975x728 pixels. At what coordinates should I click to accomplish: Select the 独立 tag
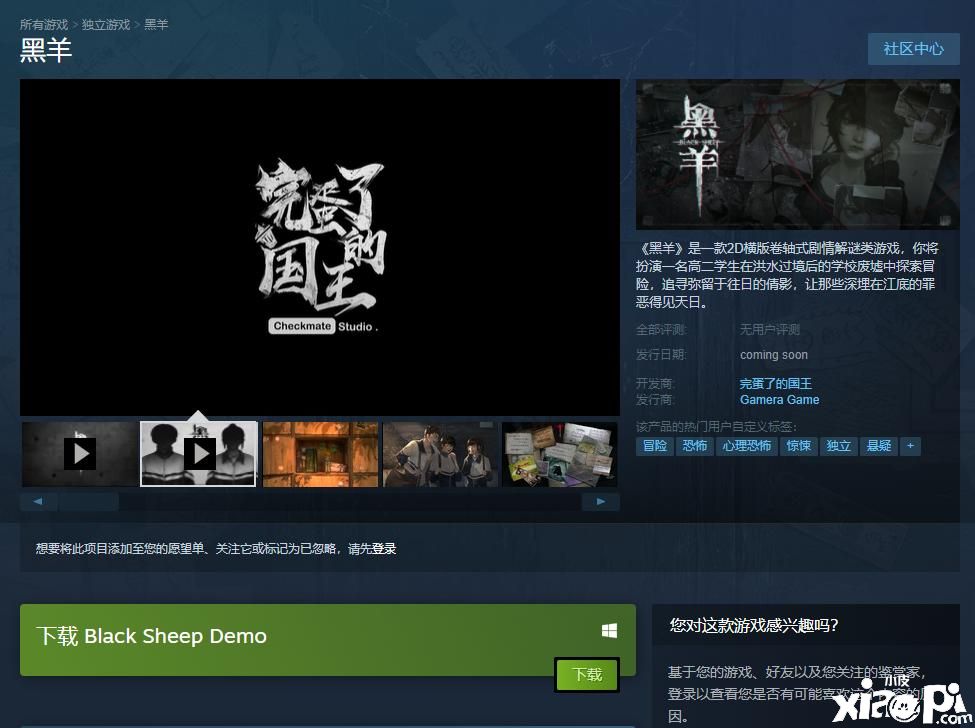838,446
